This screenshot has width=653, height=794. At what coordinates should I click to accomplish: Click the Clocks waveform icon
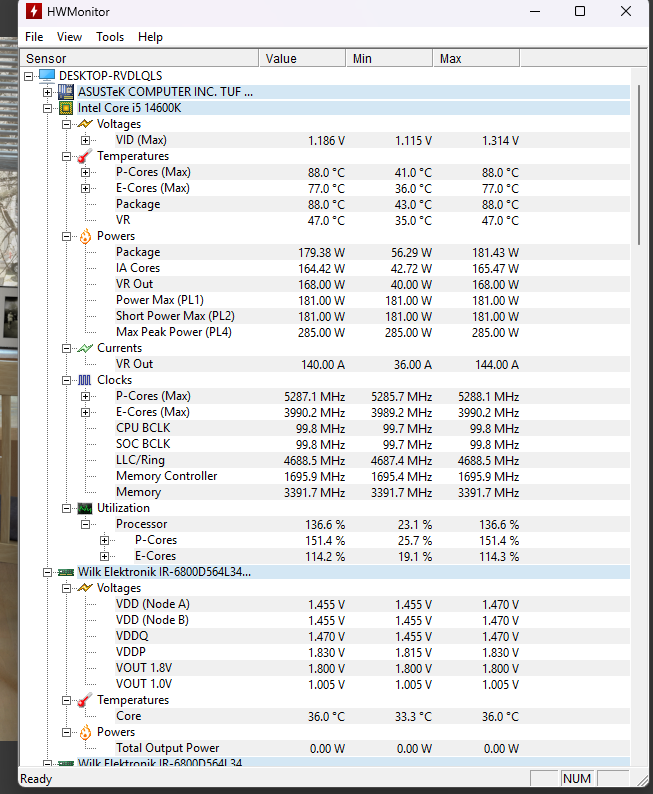tap(85, 380)
